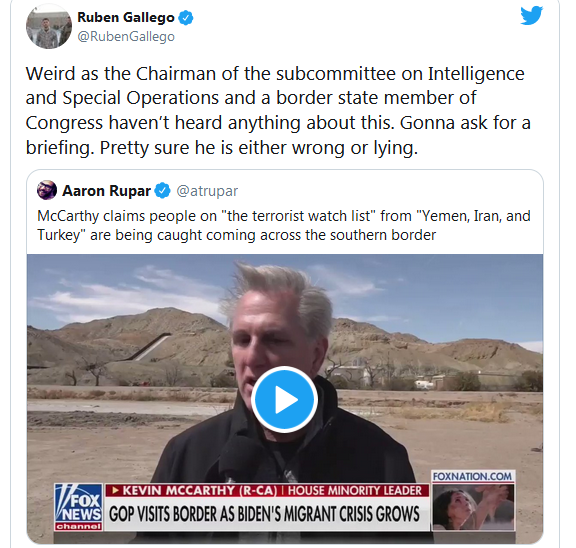Viewport: 576px width, 548px height.
Task: Click Ruben Gallego's blue verified badge
Action: (186, 18)
